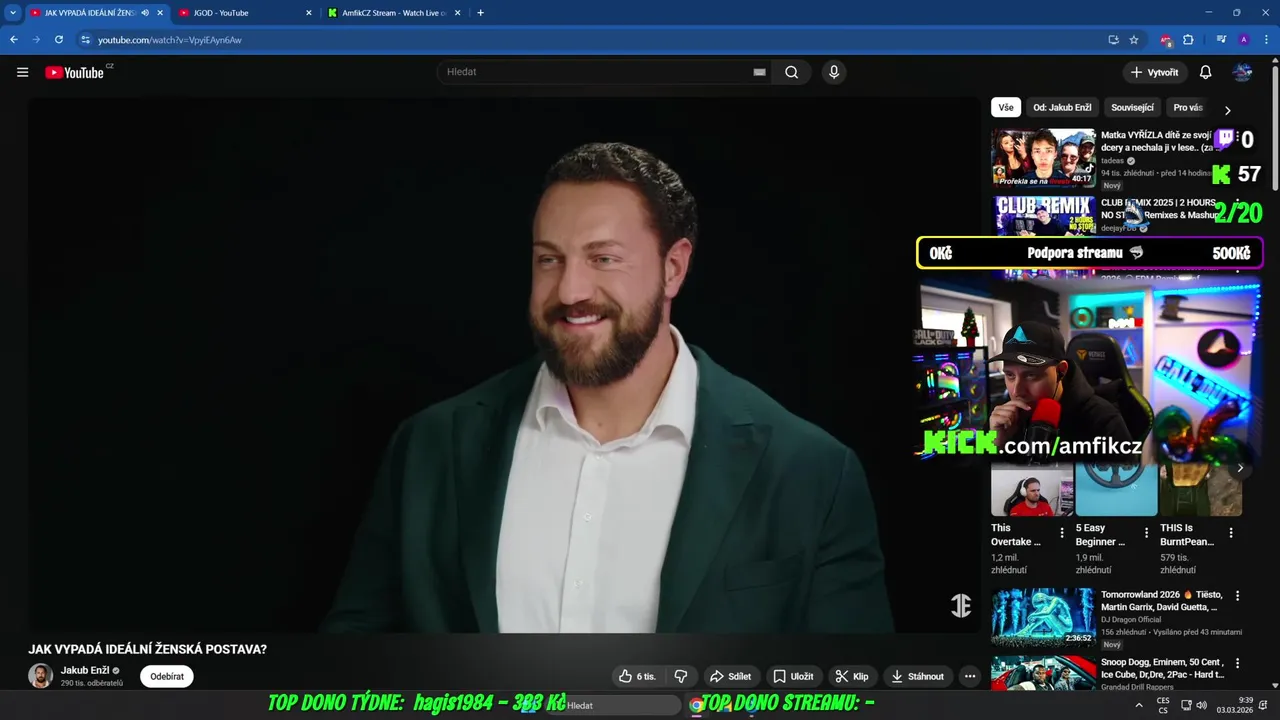
Task: Dislike the video with thumbs down
Action: tap(681, 676)
